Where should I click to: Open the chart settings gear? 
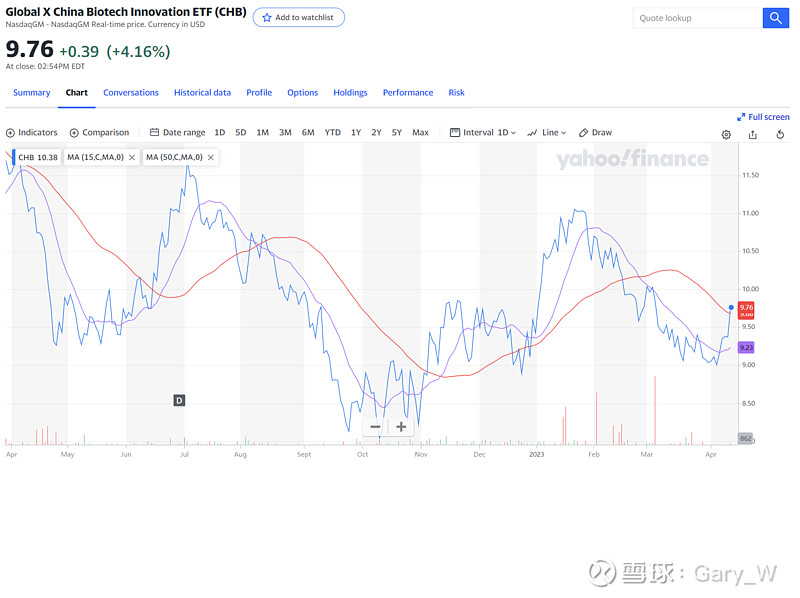coord(726,134)
